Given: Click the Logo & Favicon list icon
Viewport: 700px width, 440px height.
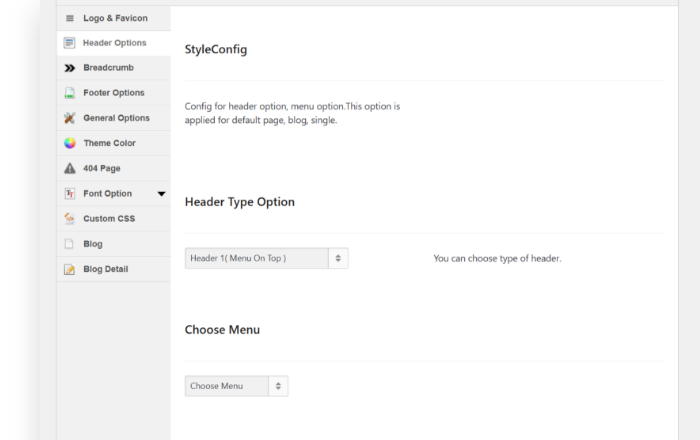Looking at the screenshot, I should [70, 18].
